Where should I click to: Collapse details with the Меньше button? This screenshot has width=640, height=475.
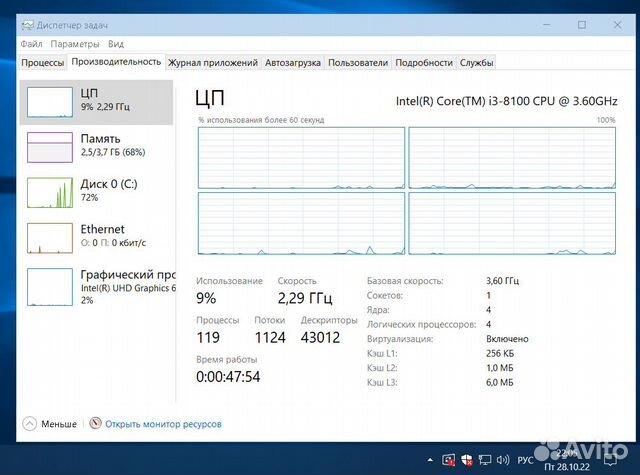coord(50,424)
